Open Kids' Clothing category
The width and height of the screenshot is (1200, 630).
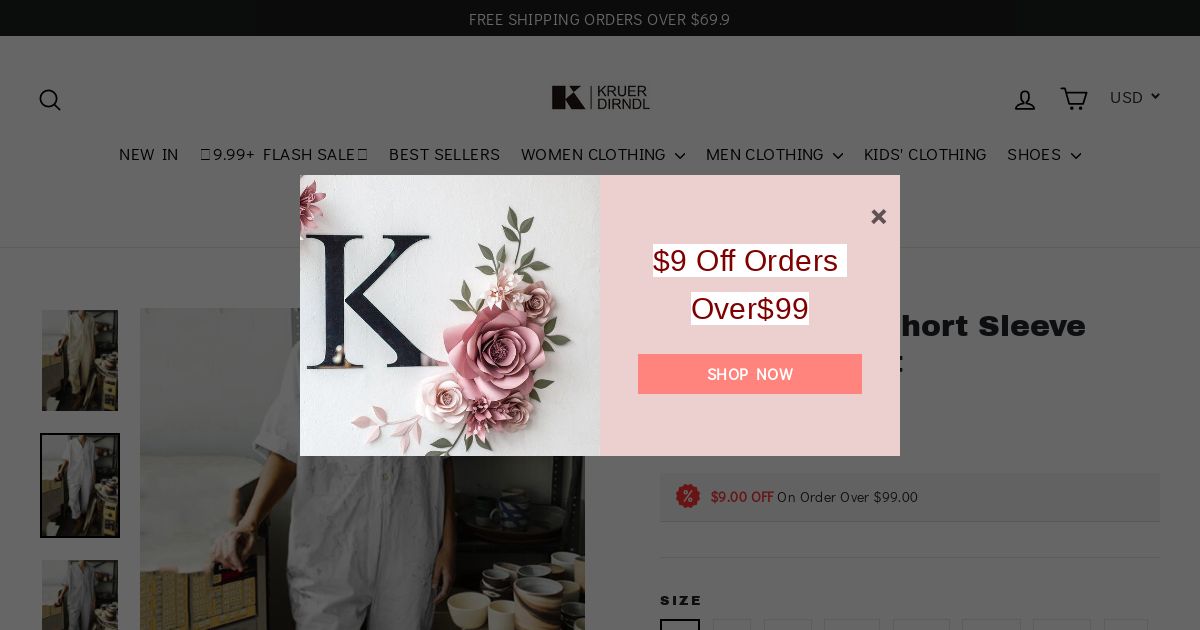point(925,155)
